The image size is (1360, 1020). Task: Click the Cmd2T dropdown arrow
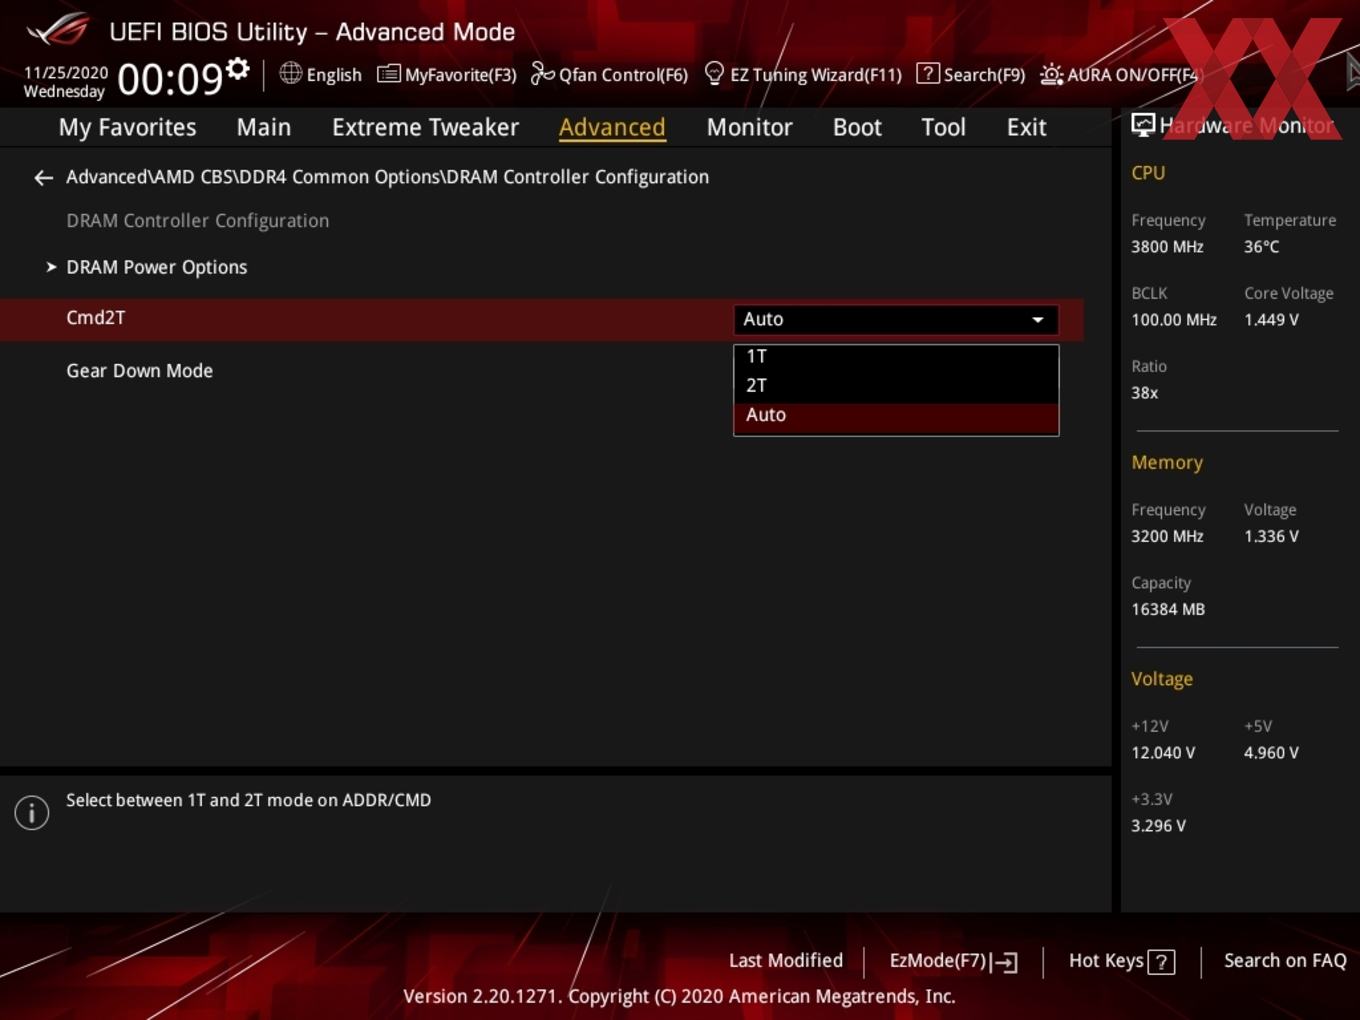1038,320
